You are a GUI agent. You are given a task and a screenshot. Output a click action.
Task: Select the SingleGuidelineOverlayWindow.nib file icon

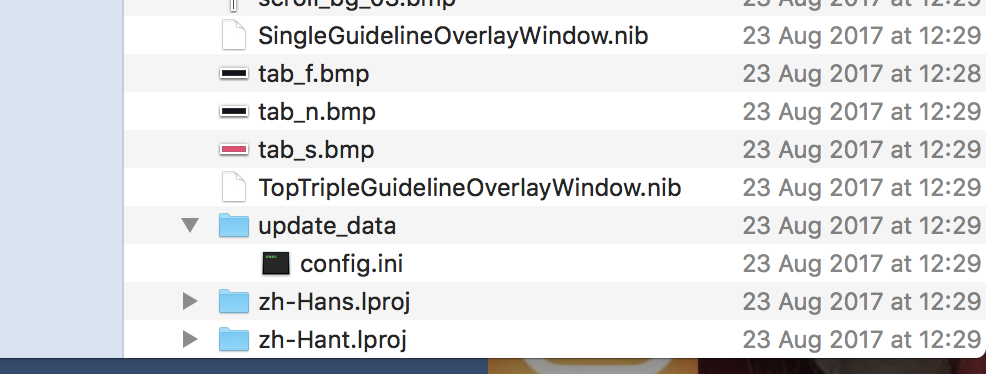(x=234, y=35)
